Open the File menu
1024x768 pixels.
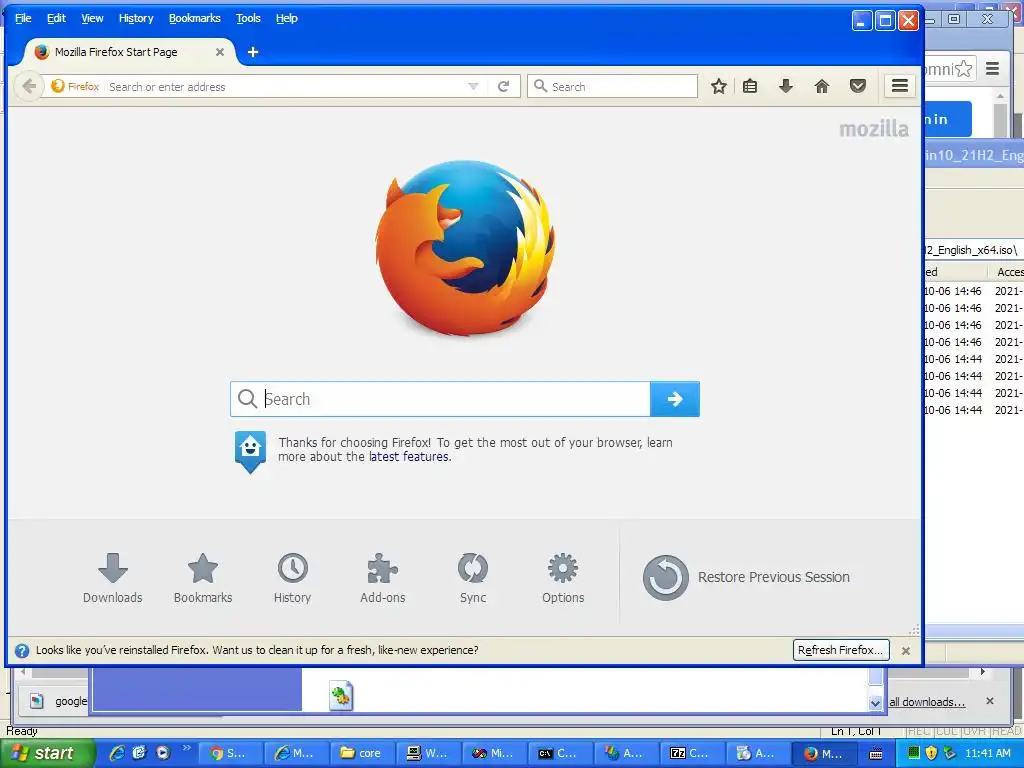point(24,18)
